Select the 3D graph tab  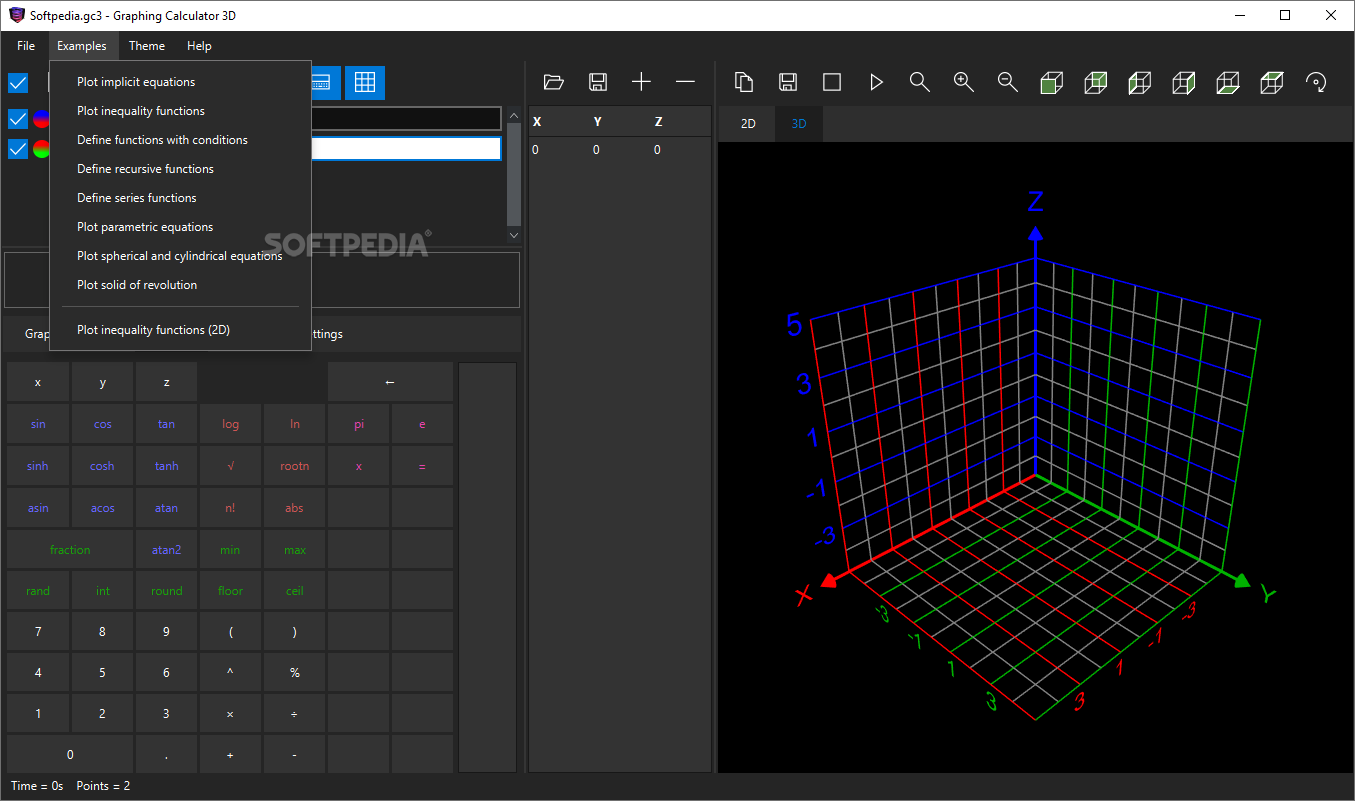pos(799,124)
